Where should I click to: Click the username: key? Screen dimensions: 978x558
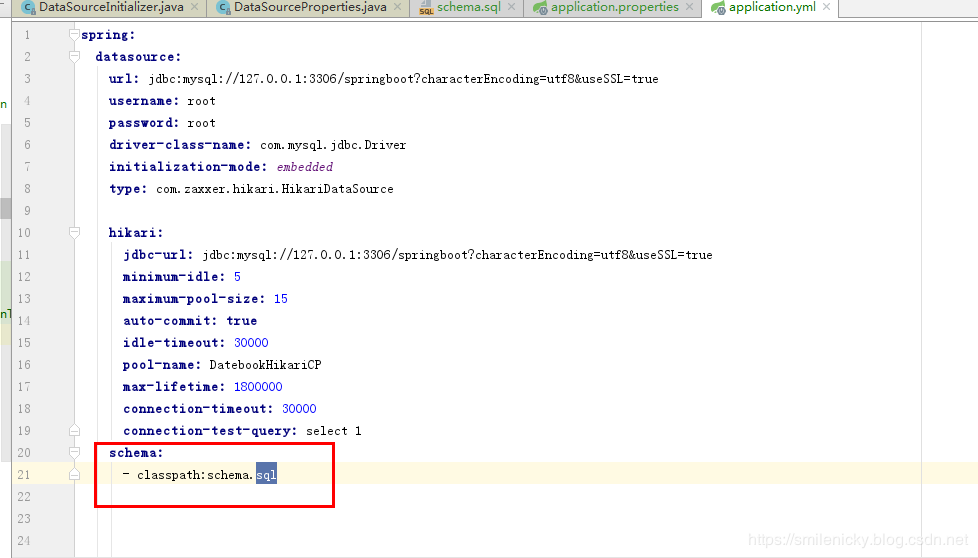coord(143,101)
